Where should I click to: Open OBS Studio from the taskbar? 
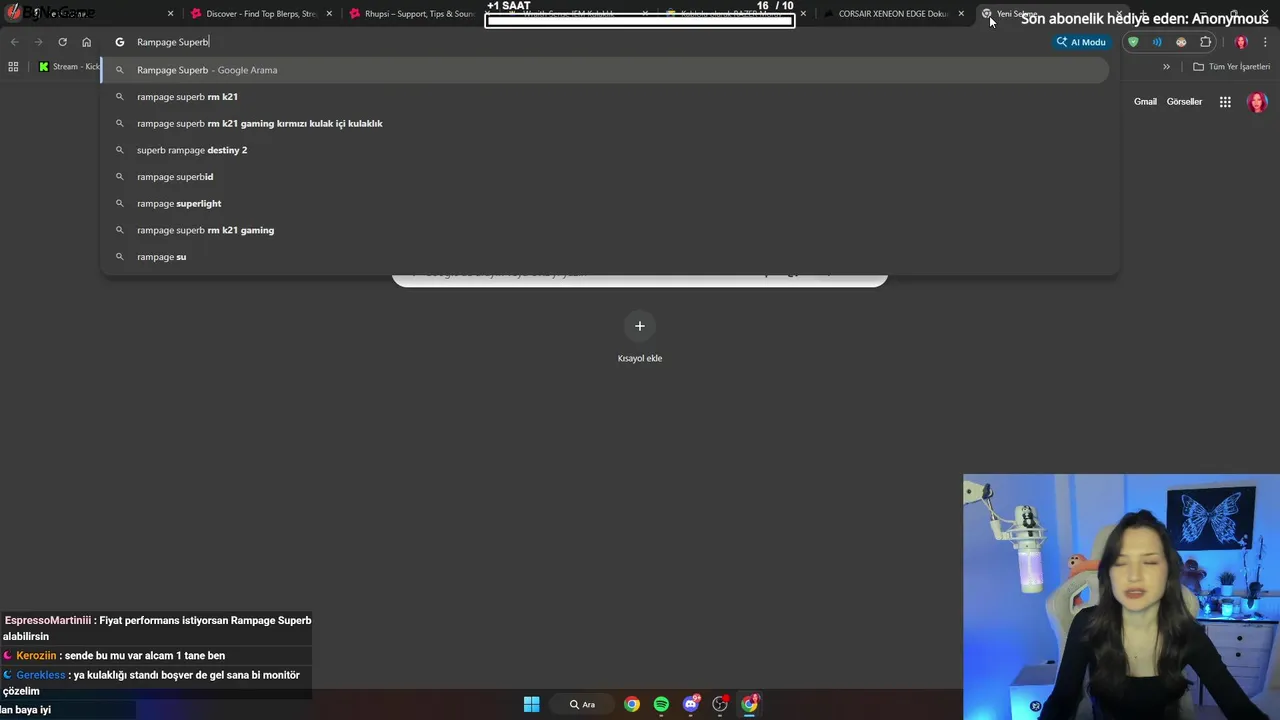click(720, 704)
